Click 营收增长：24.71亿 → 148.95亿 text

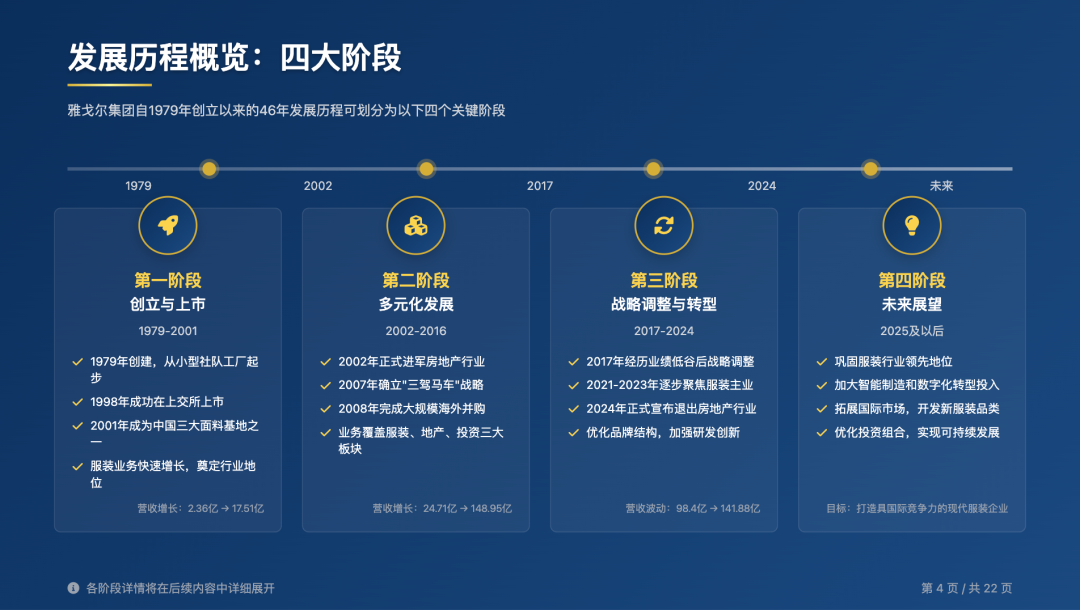pyautogui.click(x=442, y=509)
